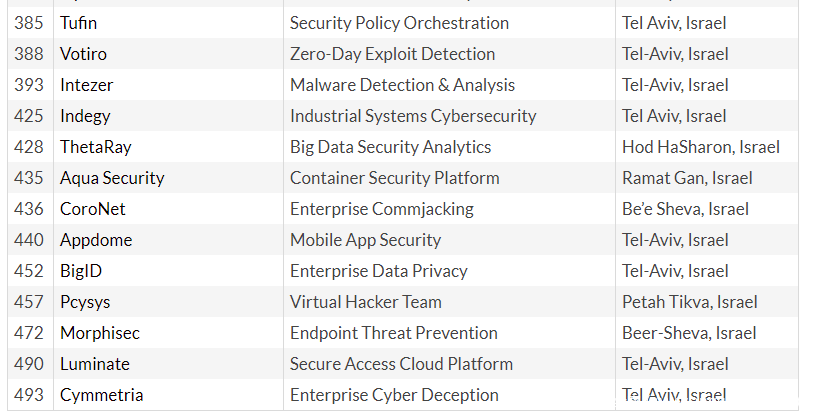Click the Tufin company name
The width and height of the screenshot is (816, 420).
coord(79,23)
